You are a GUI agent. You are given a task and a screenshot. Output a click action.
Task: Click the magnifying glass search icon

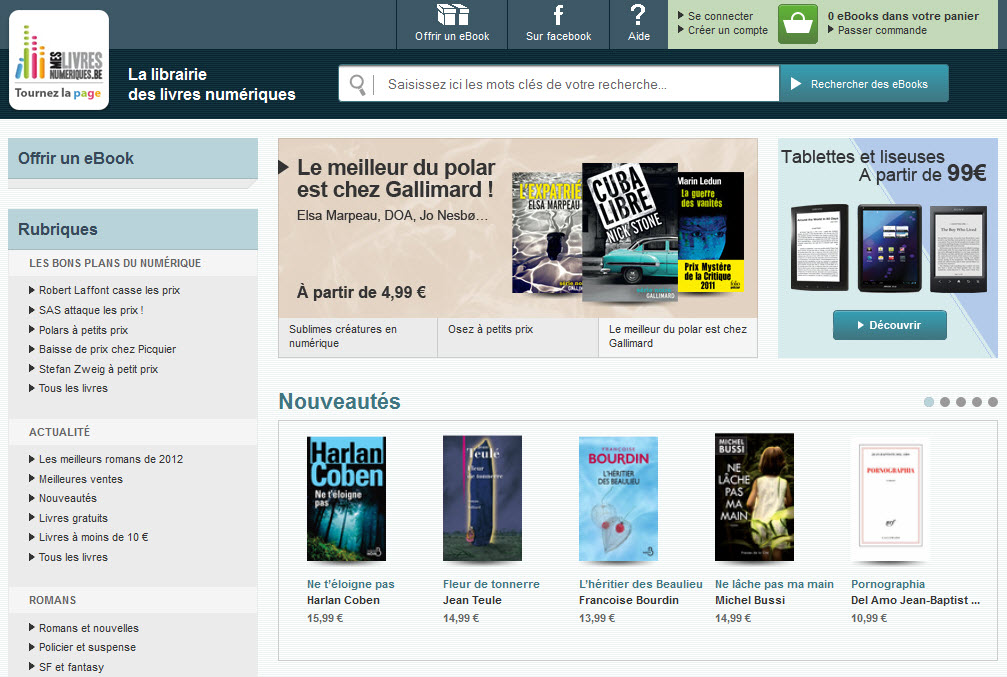coord(358,84)
